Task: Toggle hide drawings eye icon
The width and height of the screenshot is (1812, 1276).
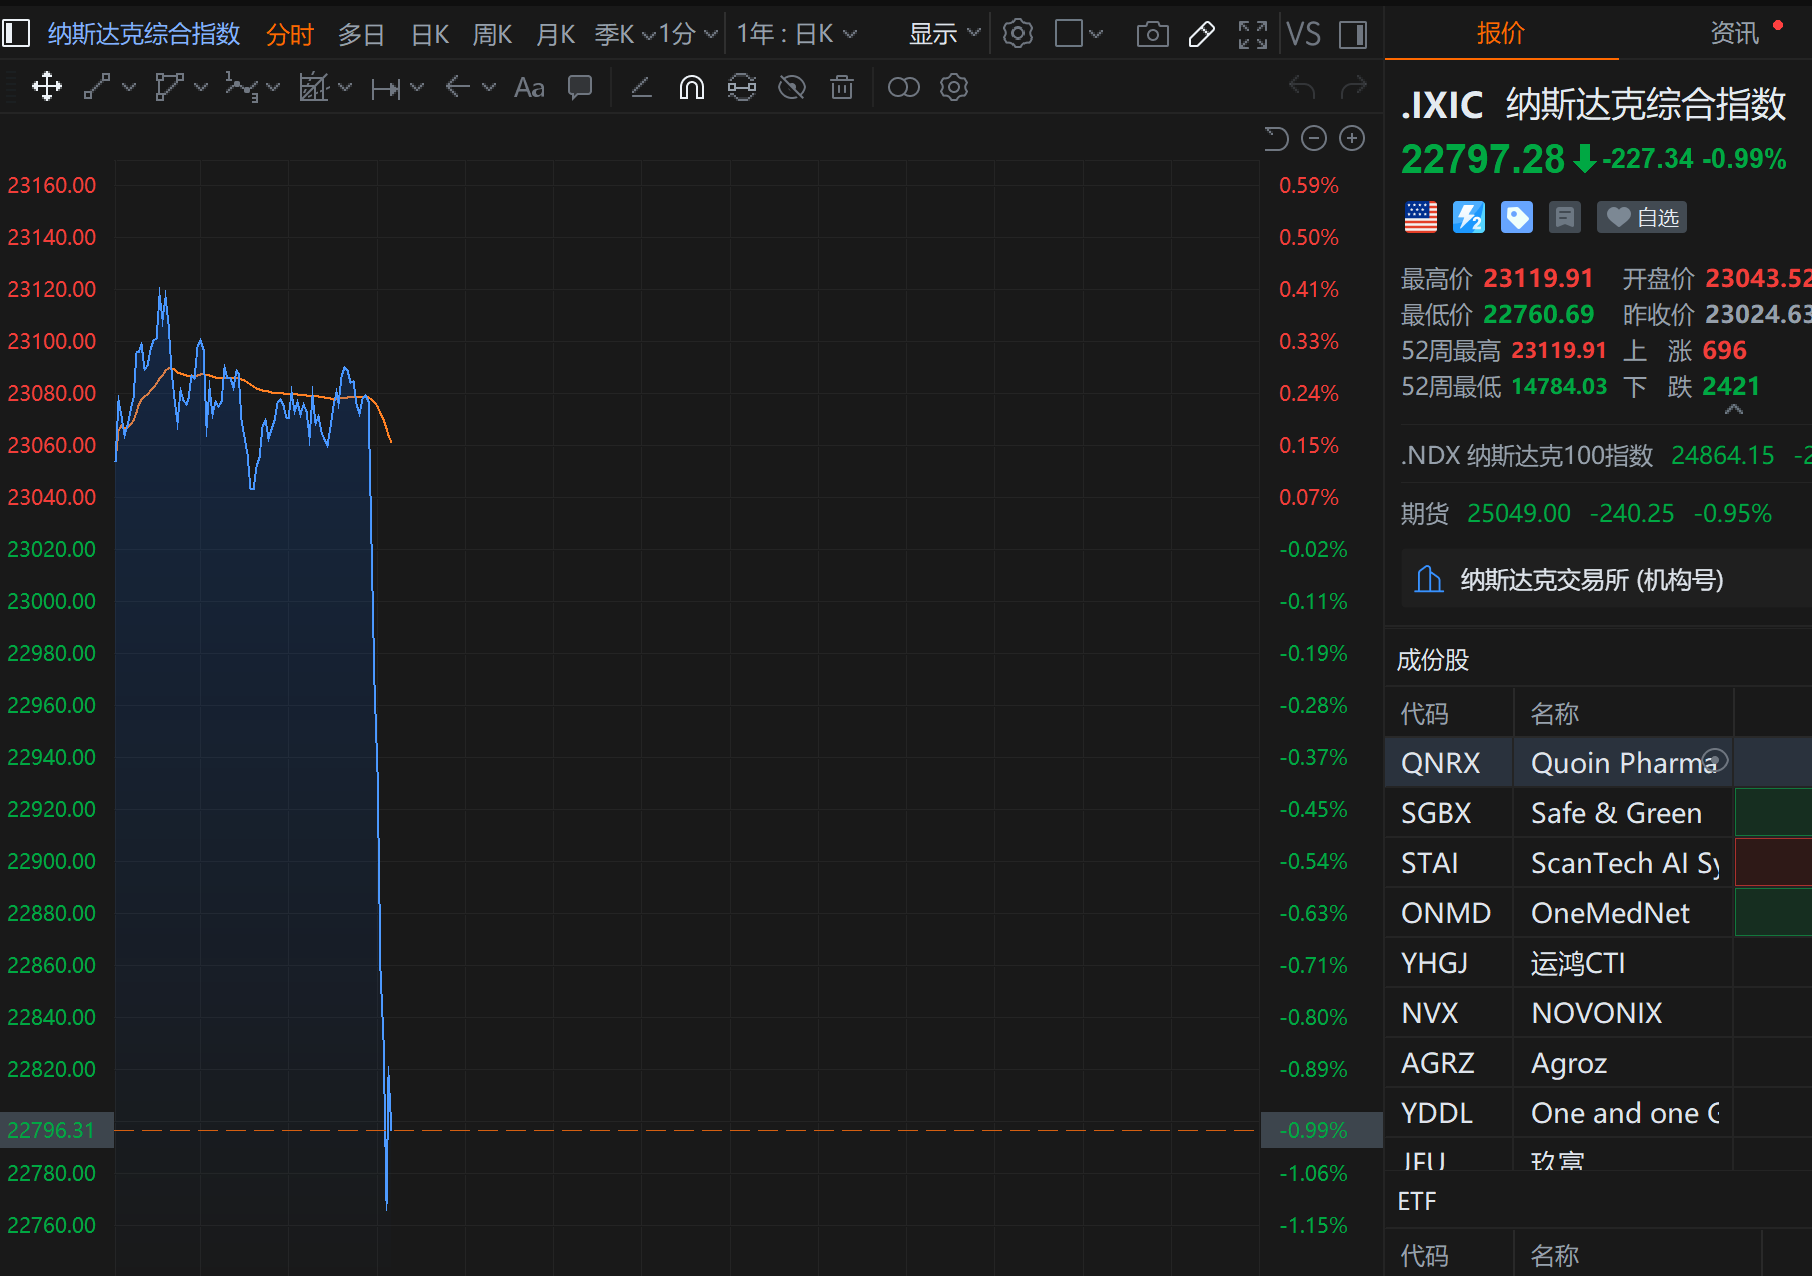Action: pyautogui.click(x=792, y=88)
